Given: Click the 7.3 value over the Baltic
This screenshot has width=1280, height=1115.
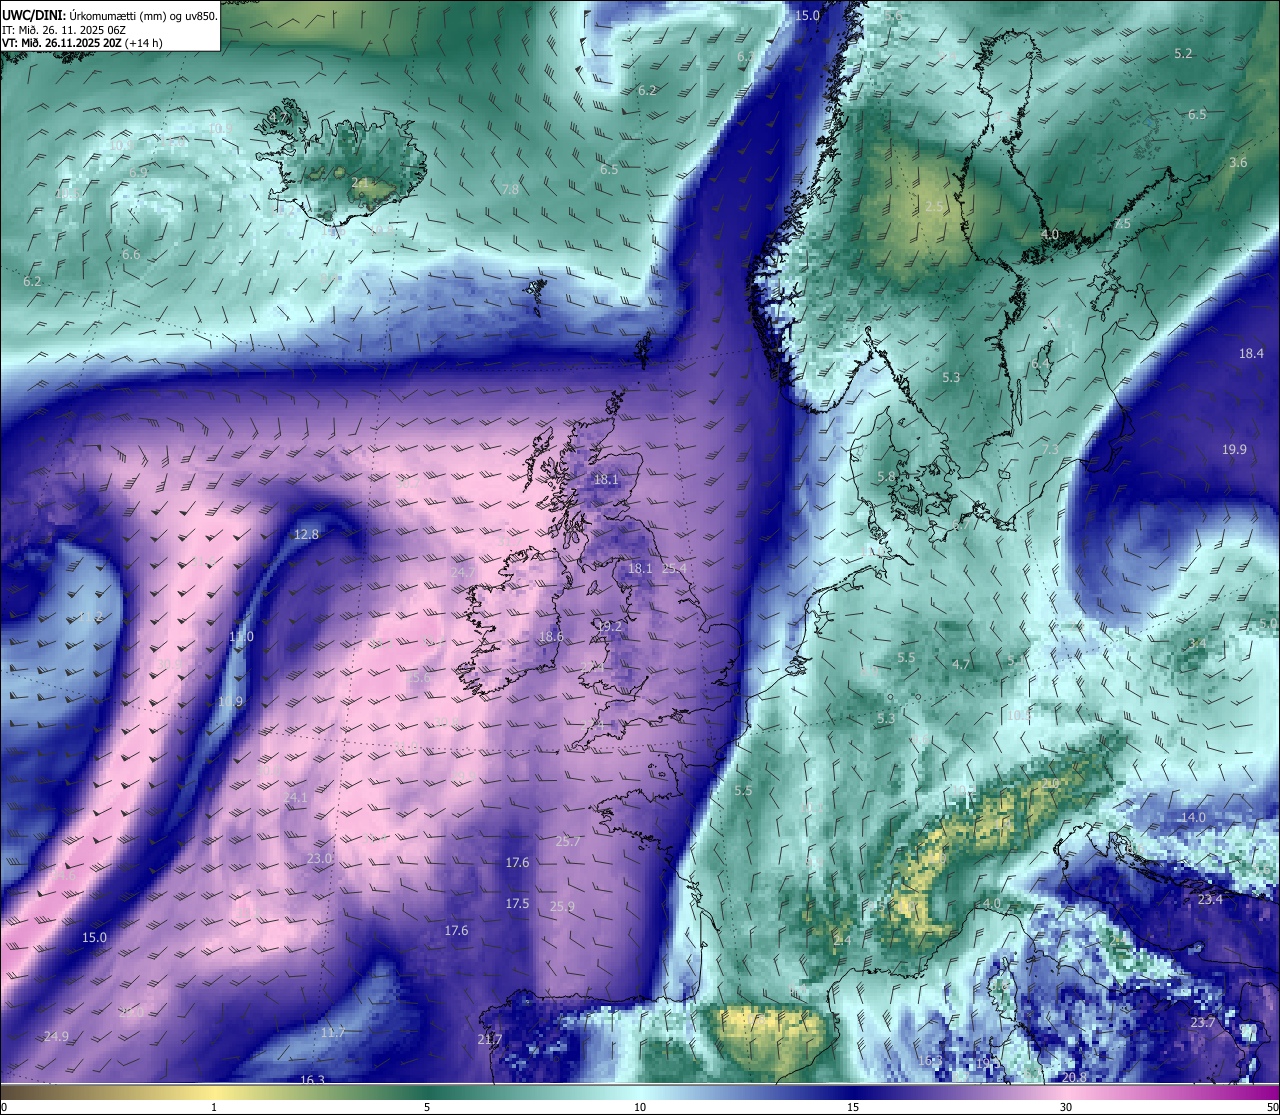Looking at the screenshot, I should [x=1050, y=451].
